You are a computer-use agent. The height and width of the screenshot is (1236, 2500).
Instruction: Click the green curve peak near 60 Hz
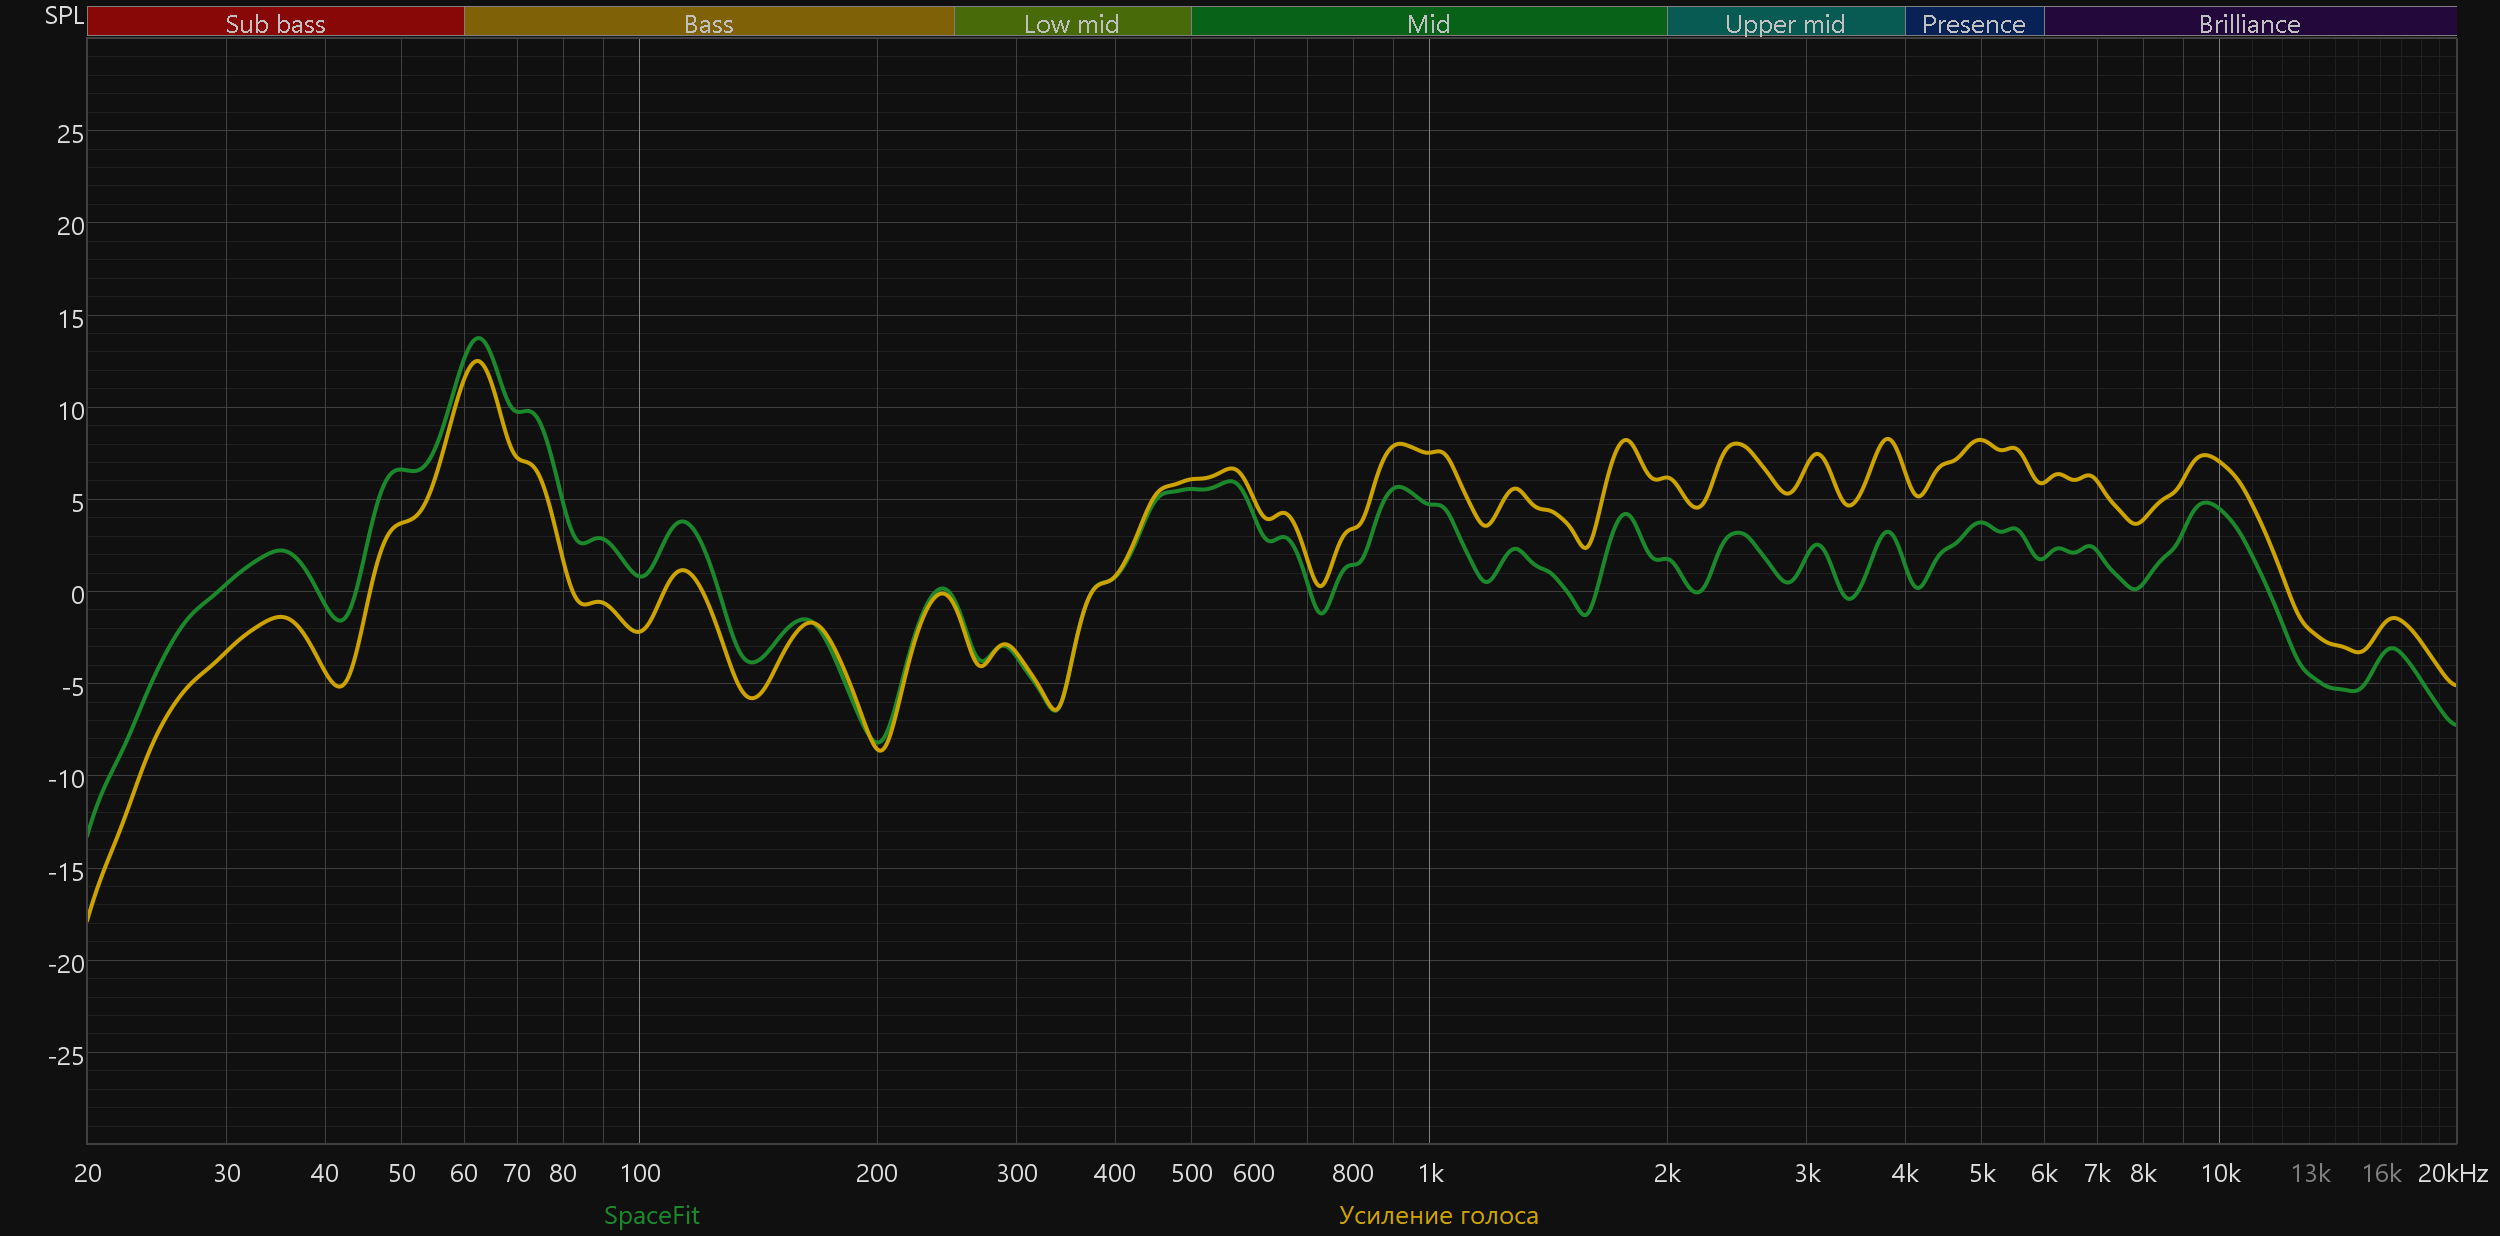point(479,338)
